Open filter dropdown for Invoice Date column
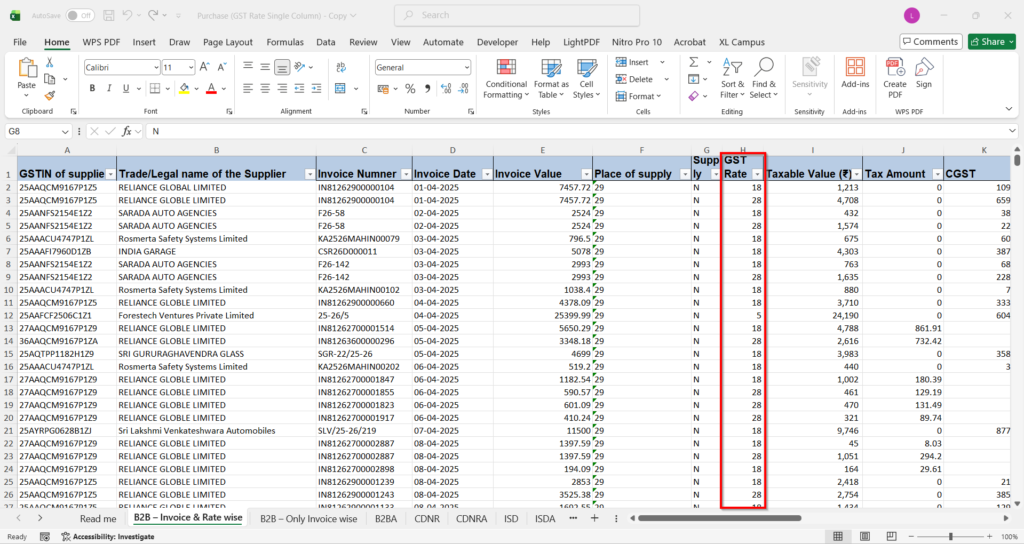Image resolution: width=1024 pixels, height=544 pixels. [x=487, y=174]
